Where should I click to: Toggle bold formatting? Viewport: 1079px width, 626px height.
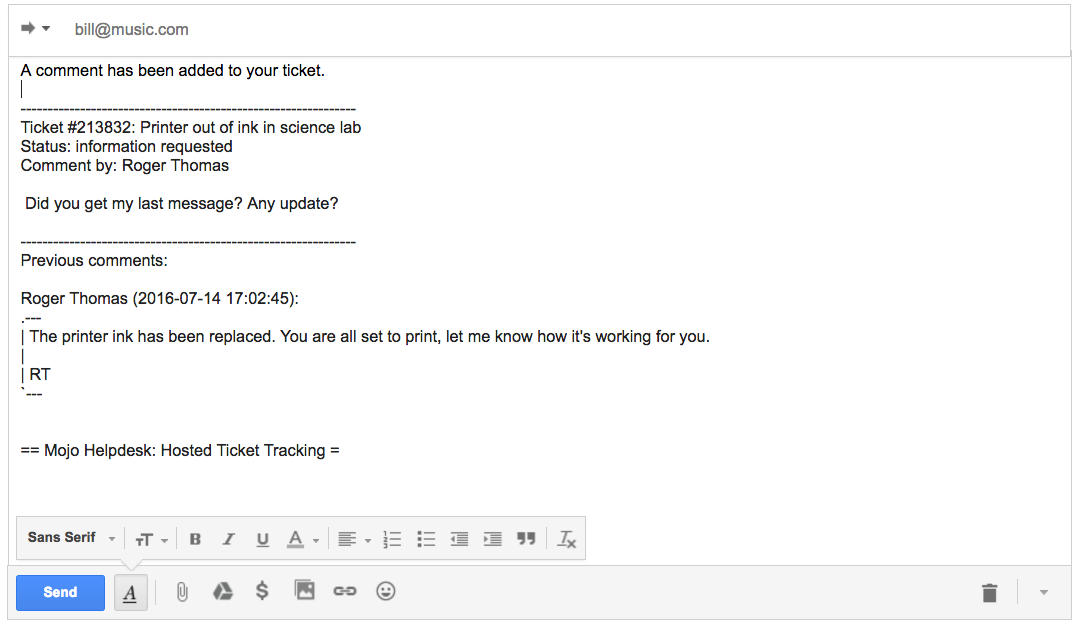195,539
